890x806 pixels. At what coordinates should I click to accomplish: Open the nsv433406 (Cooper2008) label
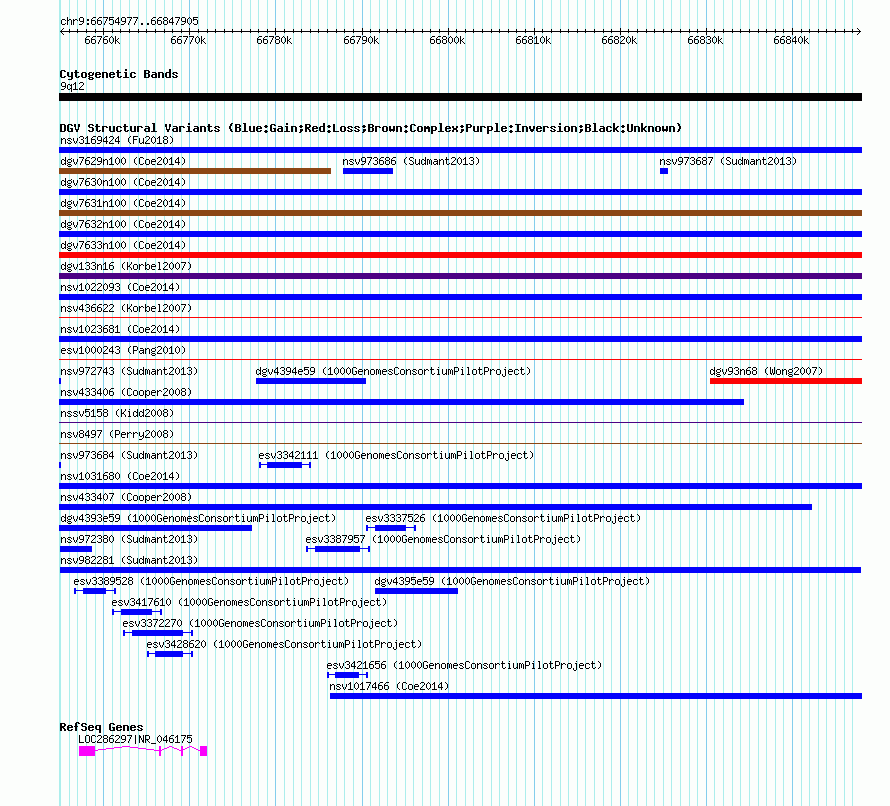126,392
